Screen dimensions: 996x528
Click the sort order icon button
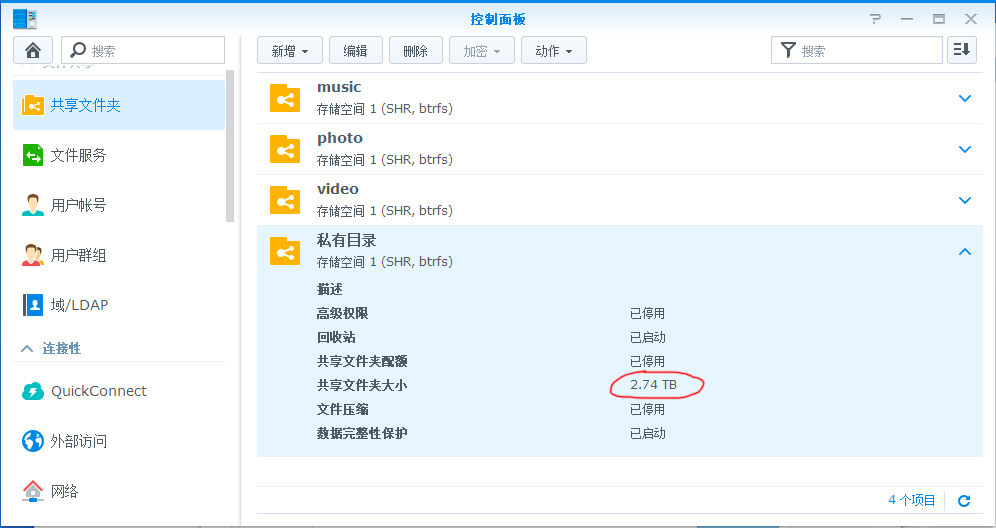[962, 50]
